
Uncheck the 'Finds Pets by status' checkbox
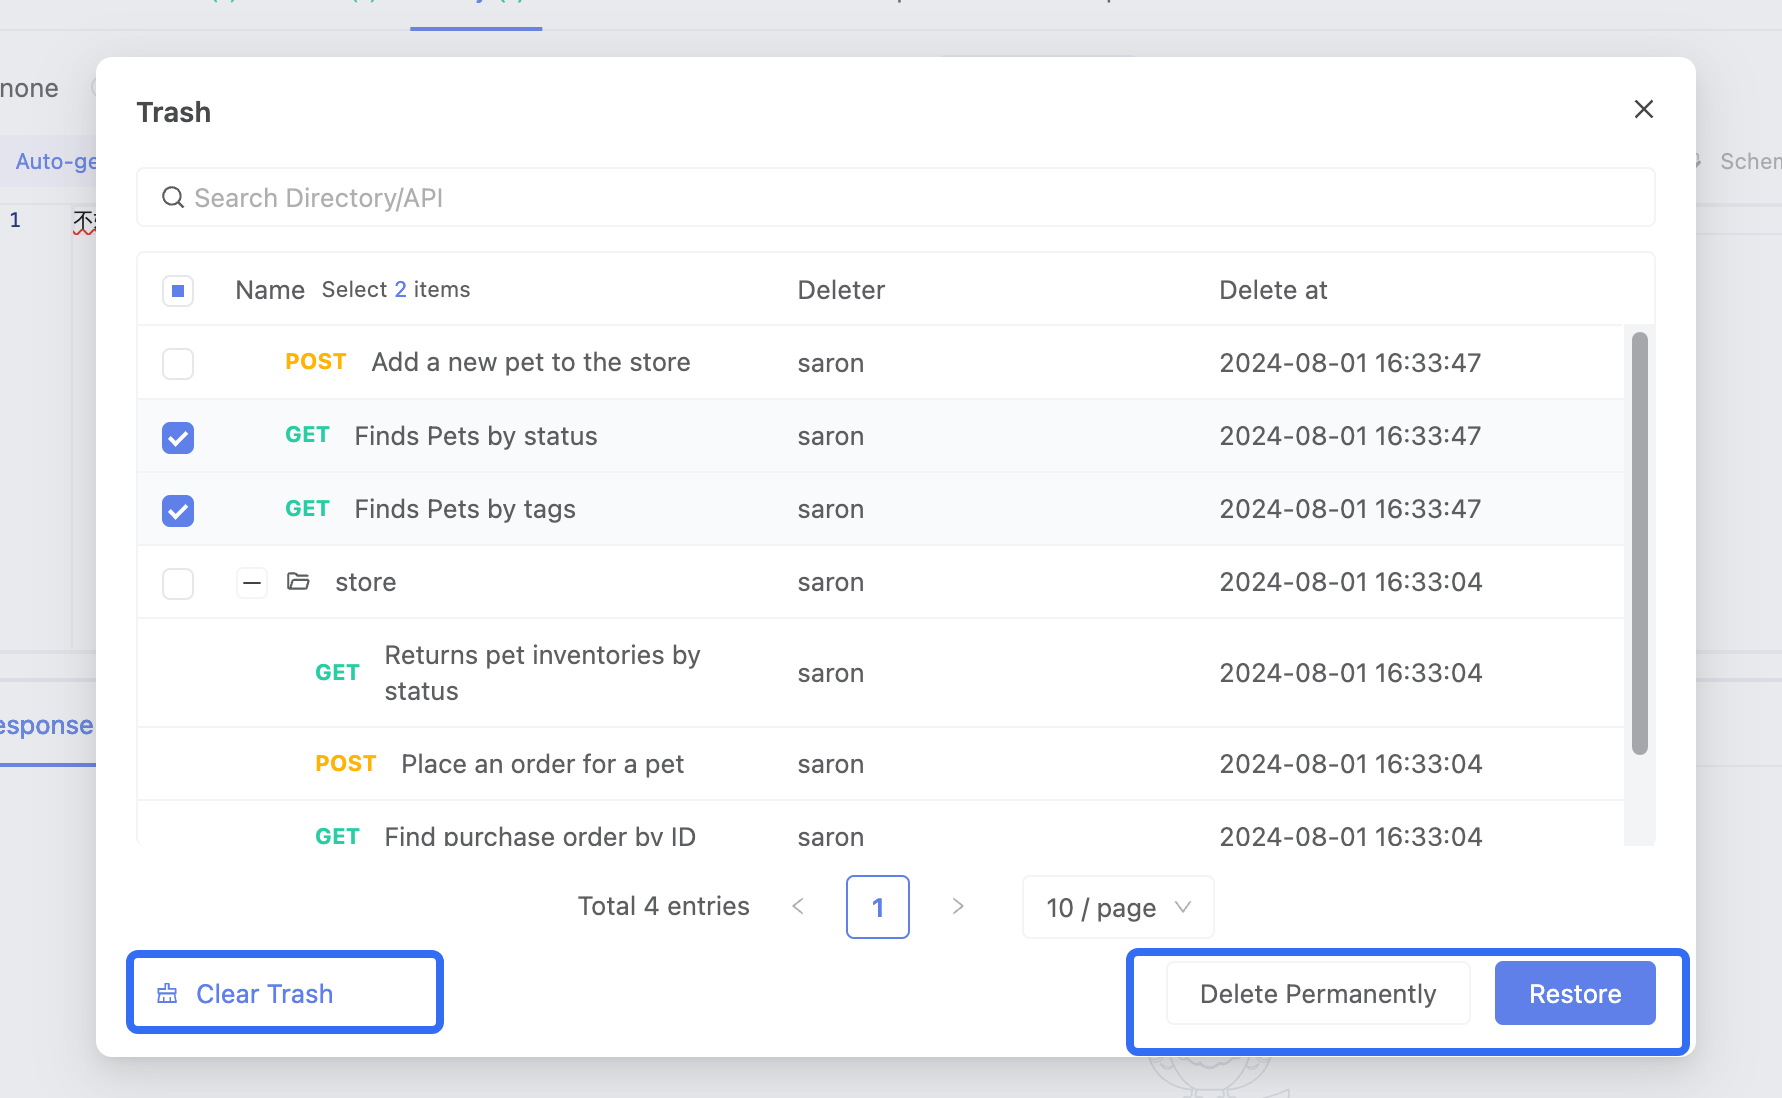[178, 437]
